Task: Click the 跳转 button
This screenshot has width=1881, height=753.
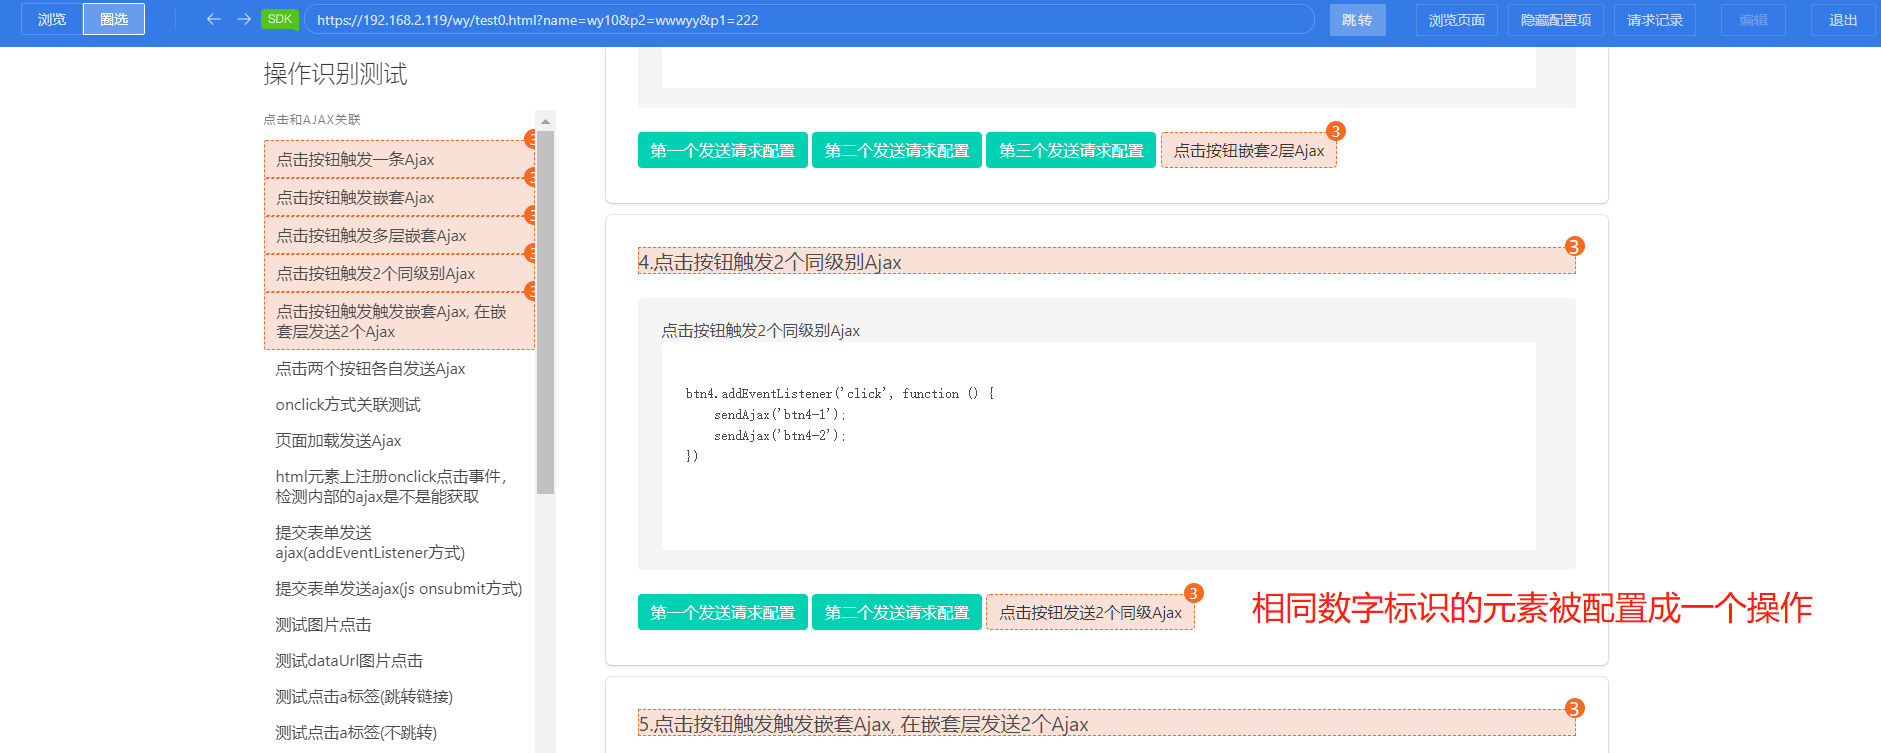Action: click(1357, 20)
